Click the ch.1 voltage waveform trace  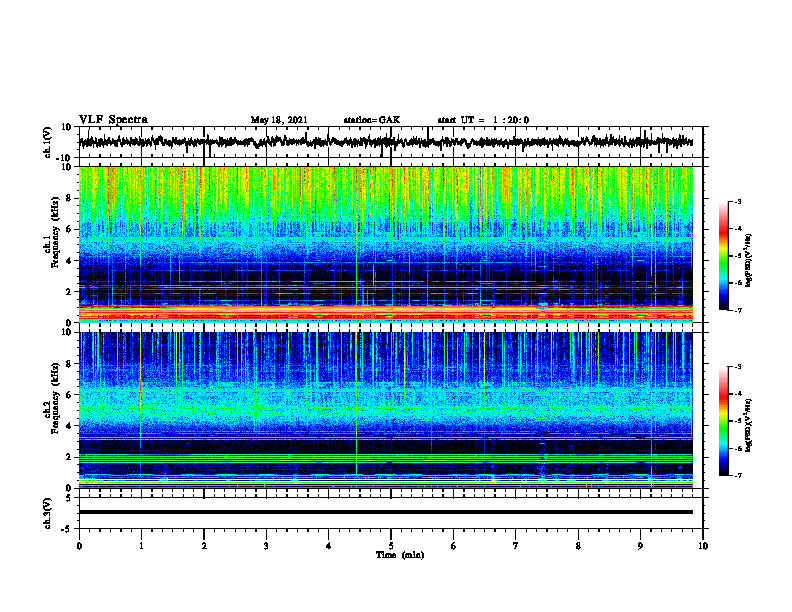tap(386, 142)
